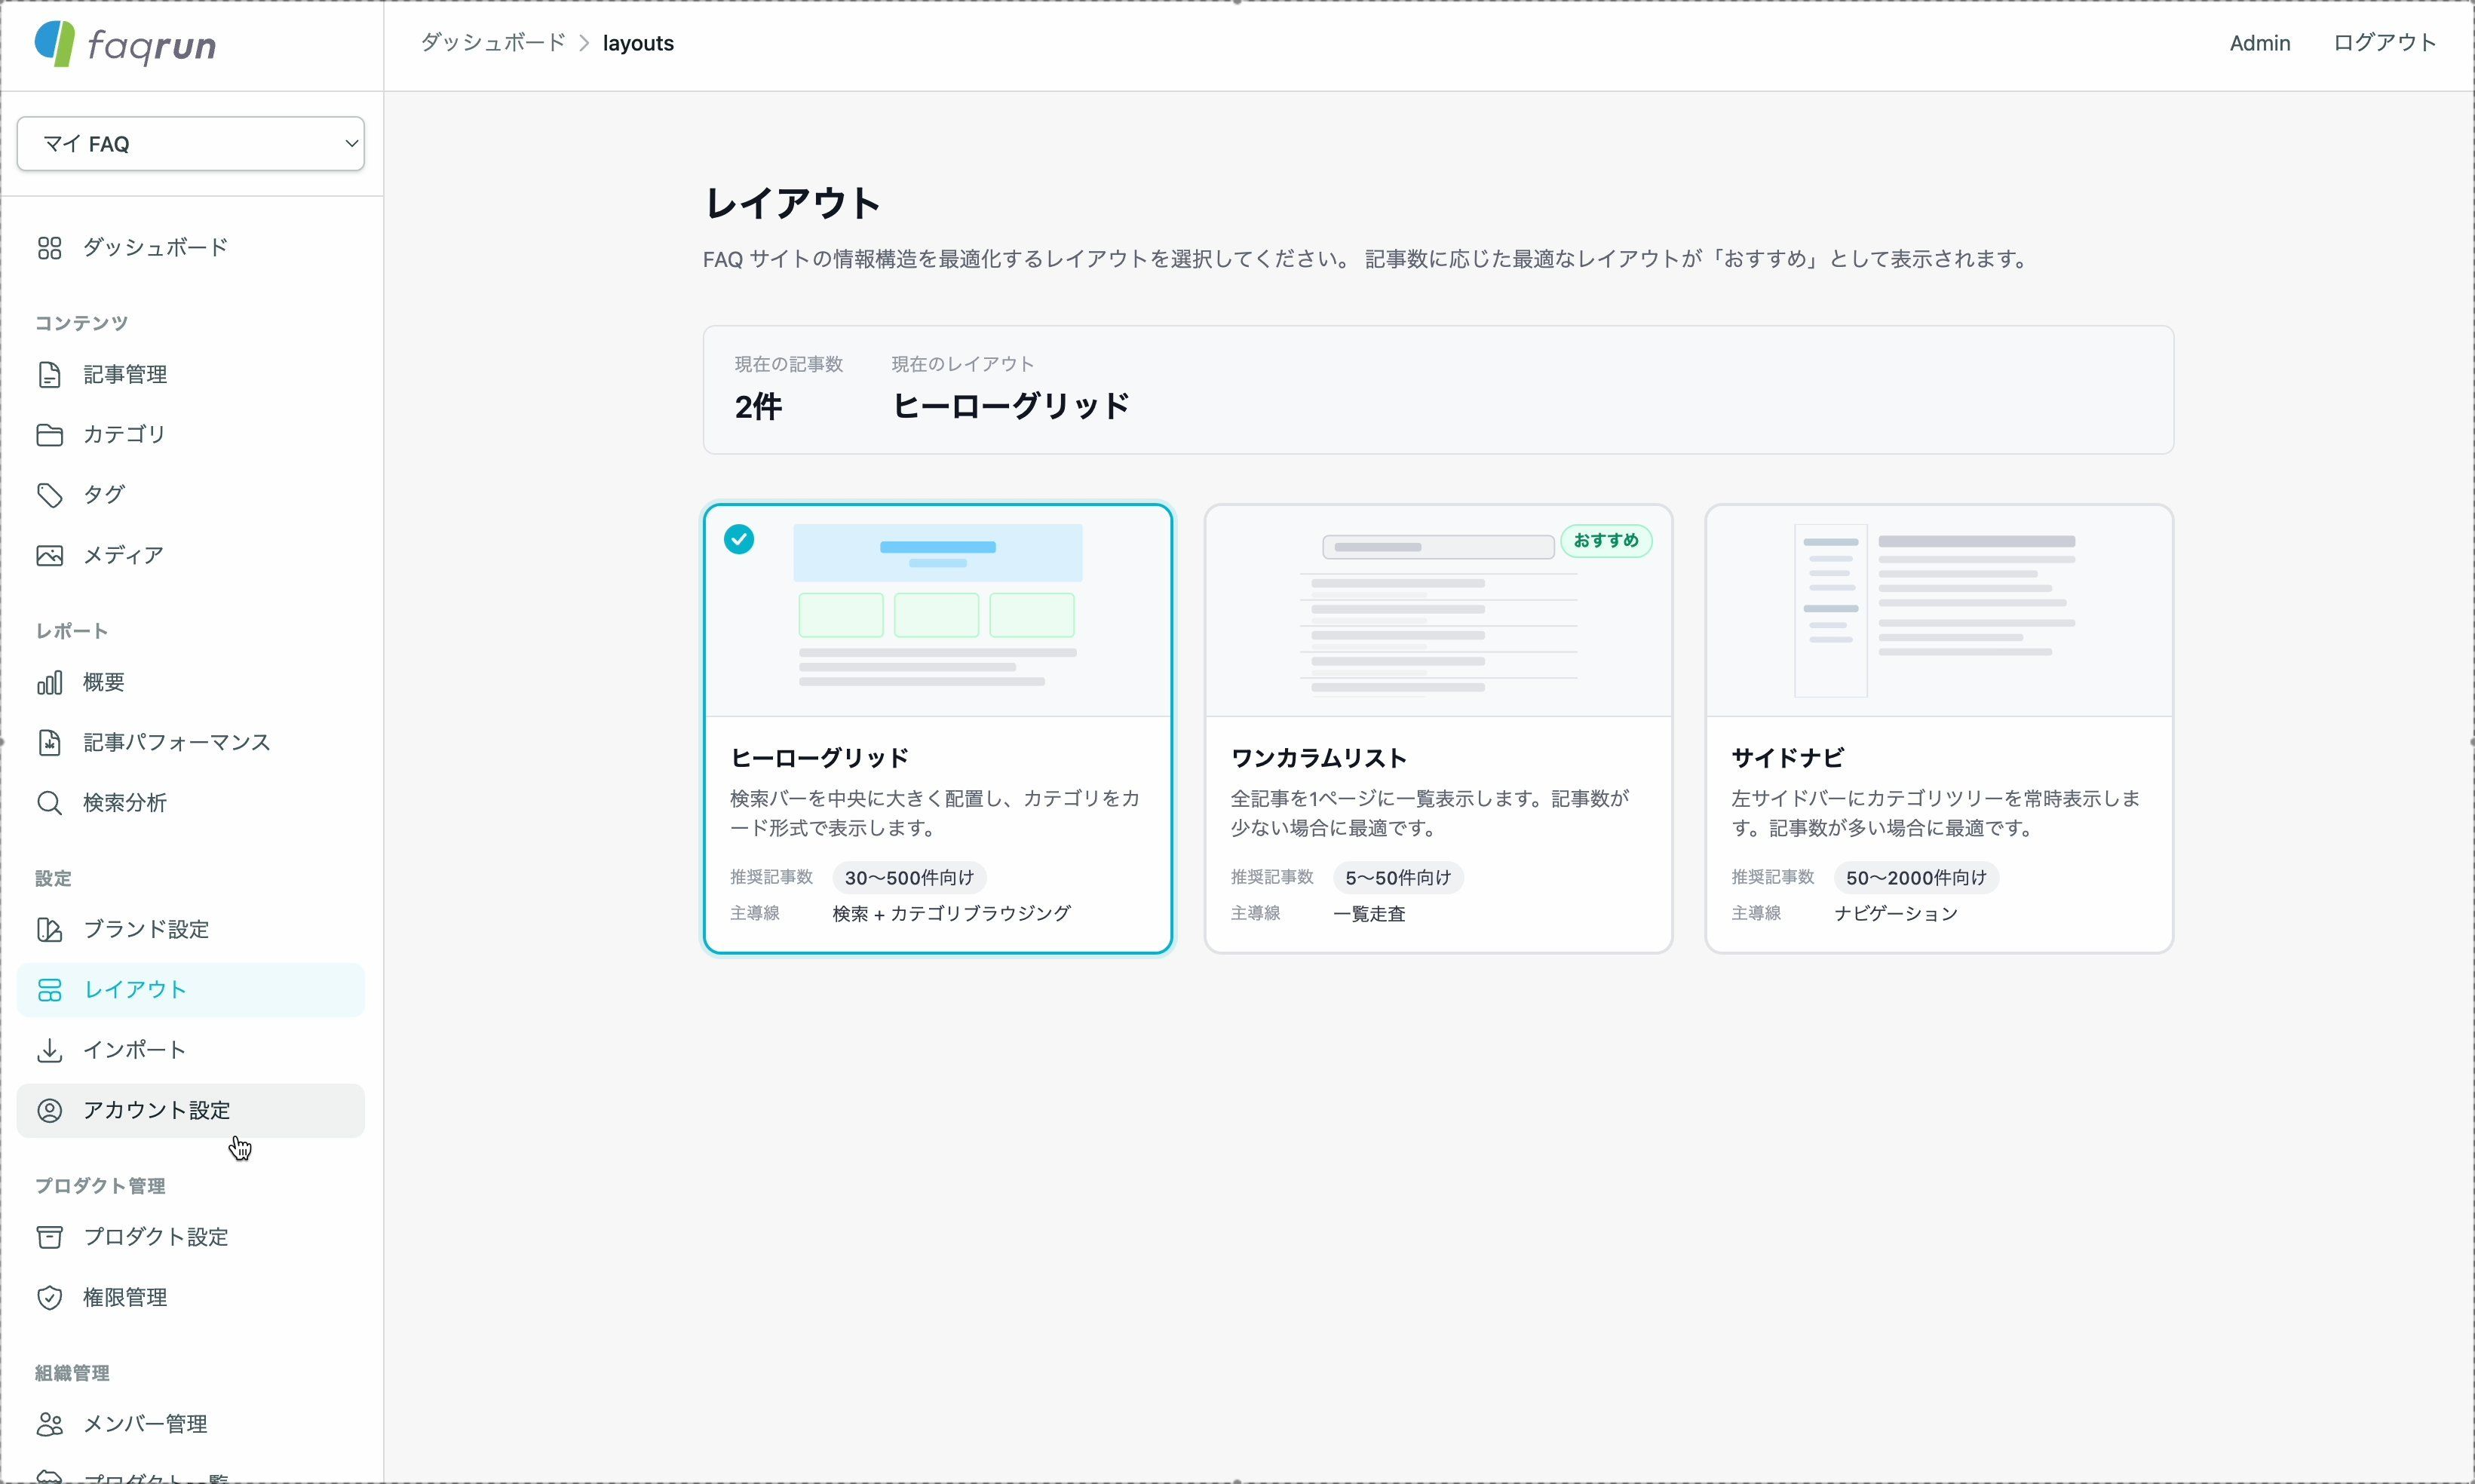Click the 記事パフォーマンス report icon
This screenshot has width=2475, height=1484.
(x=49, y=743)
